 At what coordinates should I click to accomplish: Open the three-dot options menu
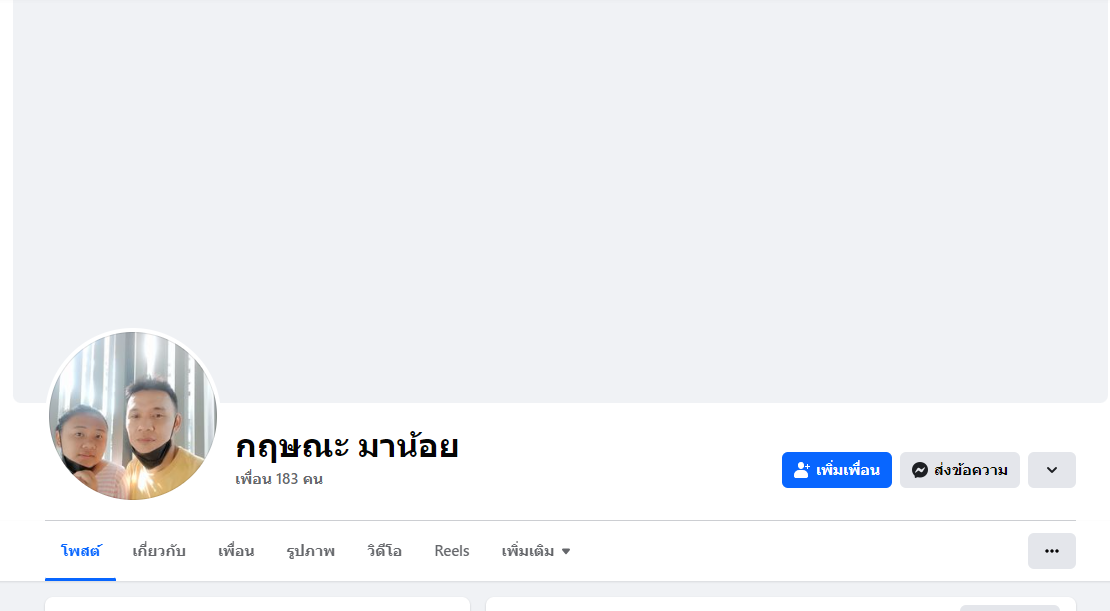1051,551
